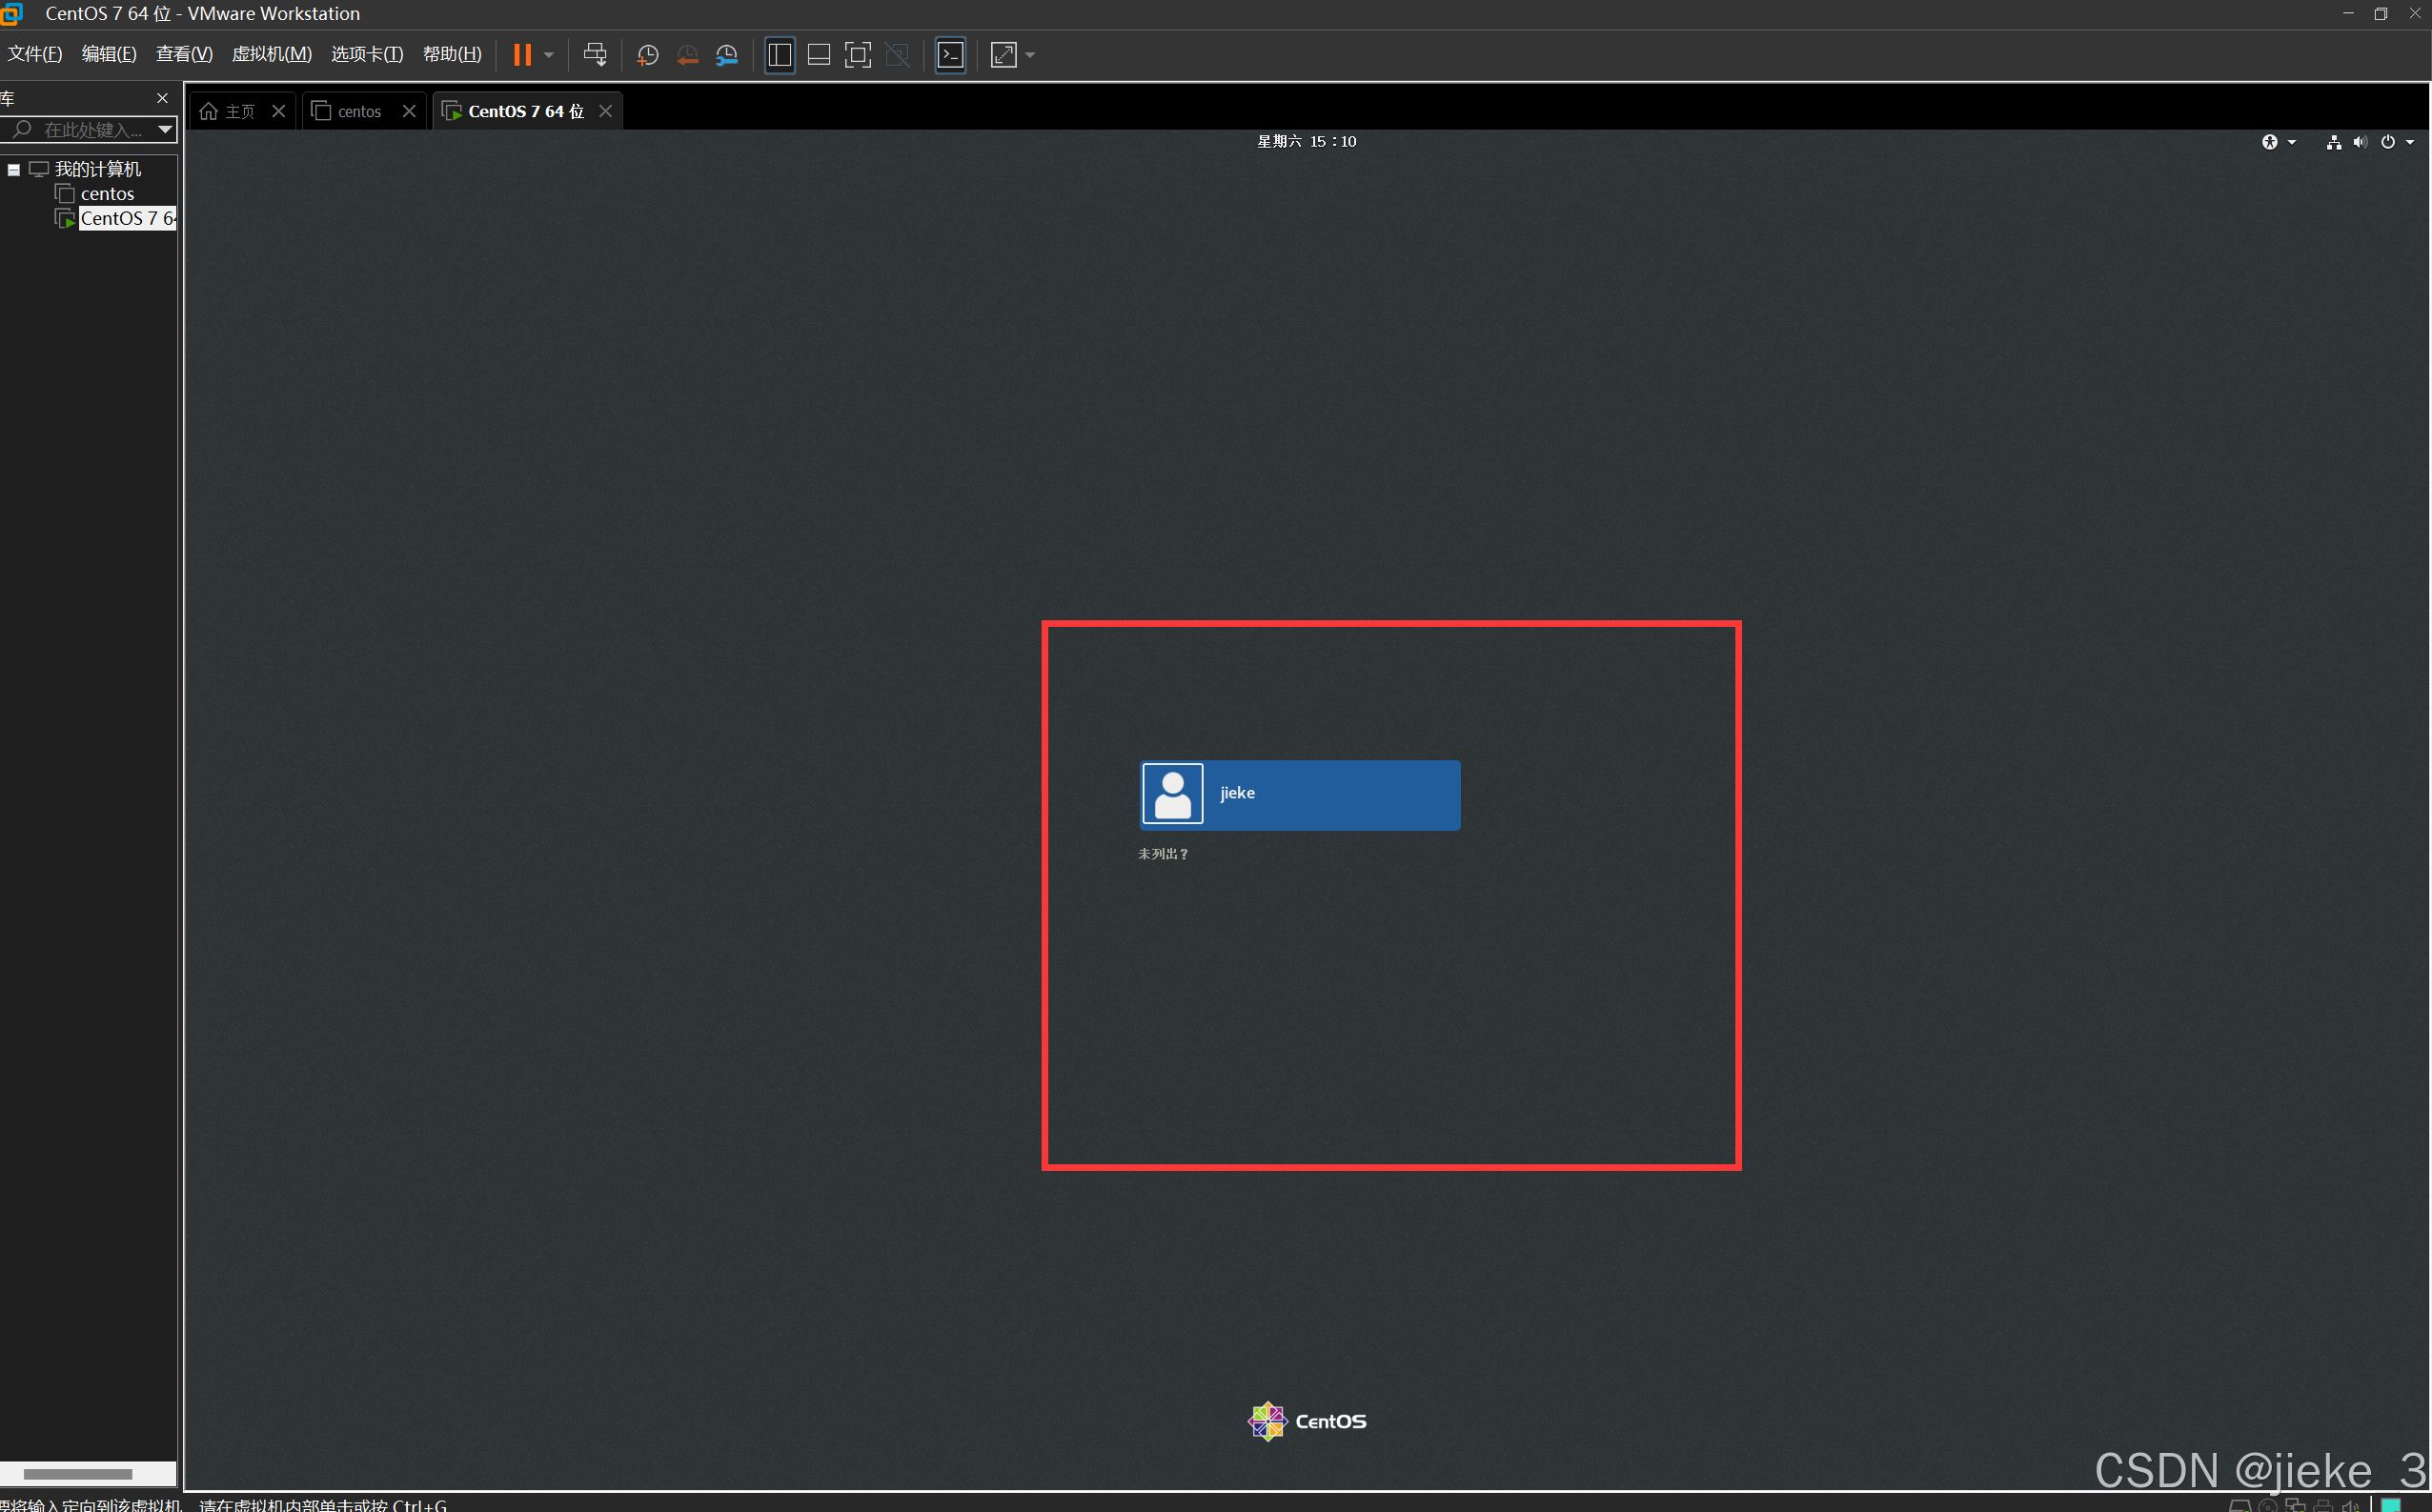Enter full screen mode from the toolbar
The height and width of the screenshot is (1512, 2432).
click(858, 55)
